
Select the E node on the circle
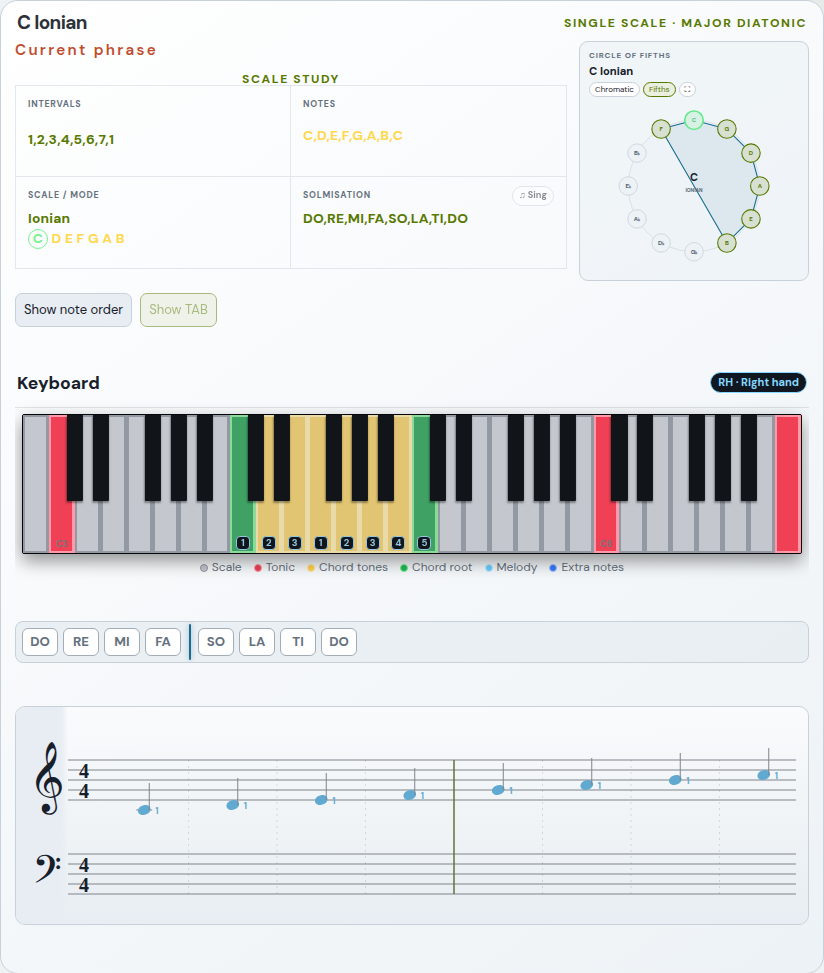click(751, 218)
